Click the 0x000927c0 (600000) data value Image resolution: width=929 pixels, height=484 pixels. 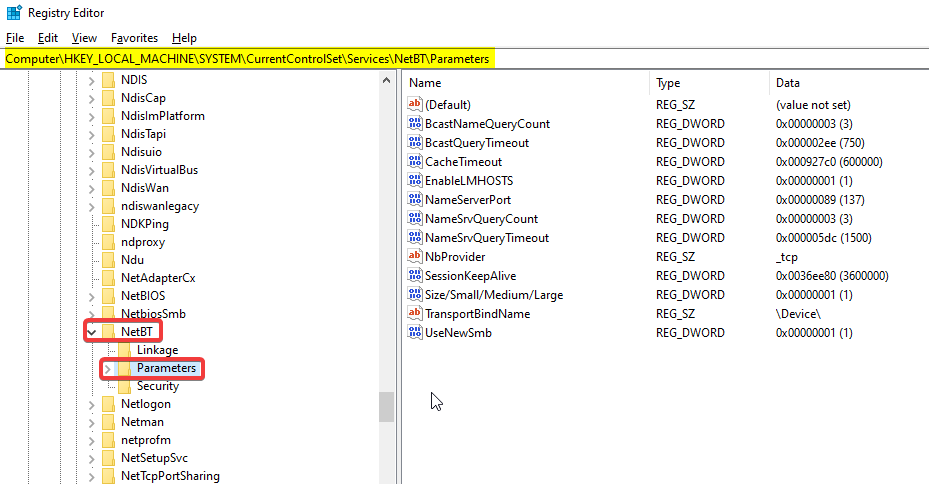tap(829, 162)
